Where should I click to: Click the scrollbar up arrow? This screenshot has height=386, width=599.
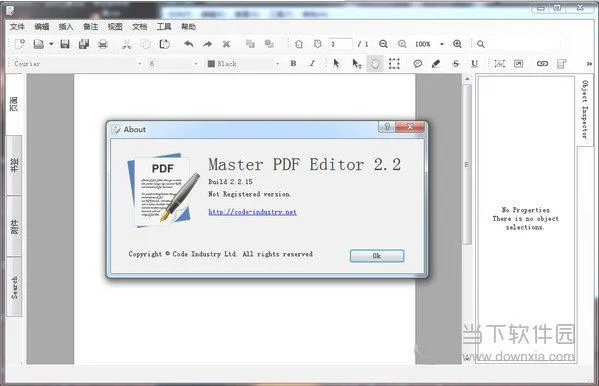click(x=468, y=79)
